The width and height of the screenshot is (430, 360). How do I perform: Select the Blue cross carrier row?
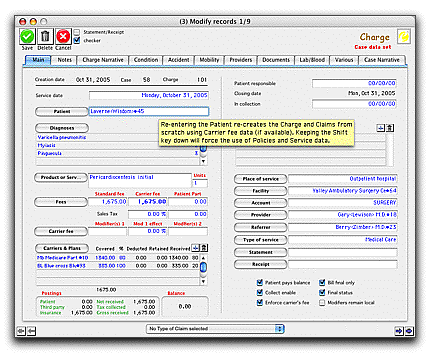pyautogui.click(x=117, y=266)
